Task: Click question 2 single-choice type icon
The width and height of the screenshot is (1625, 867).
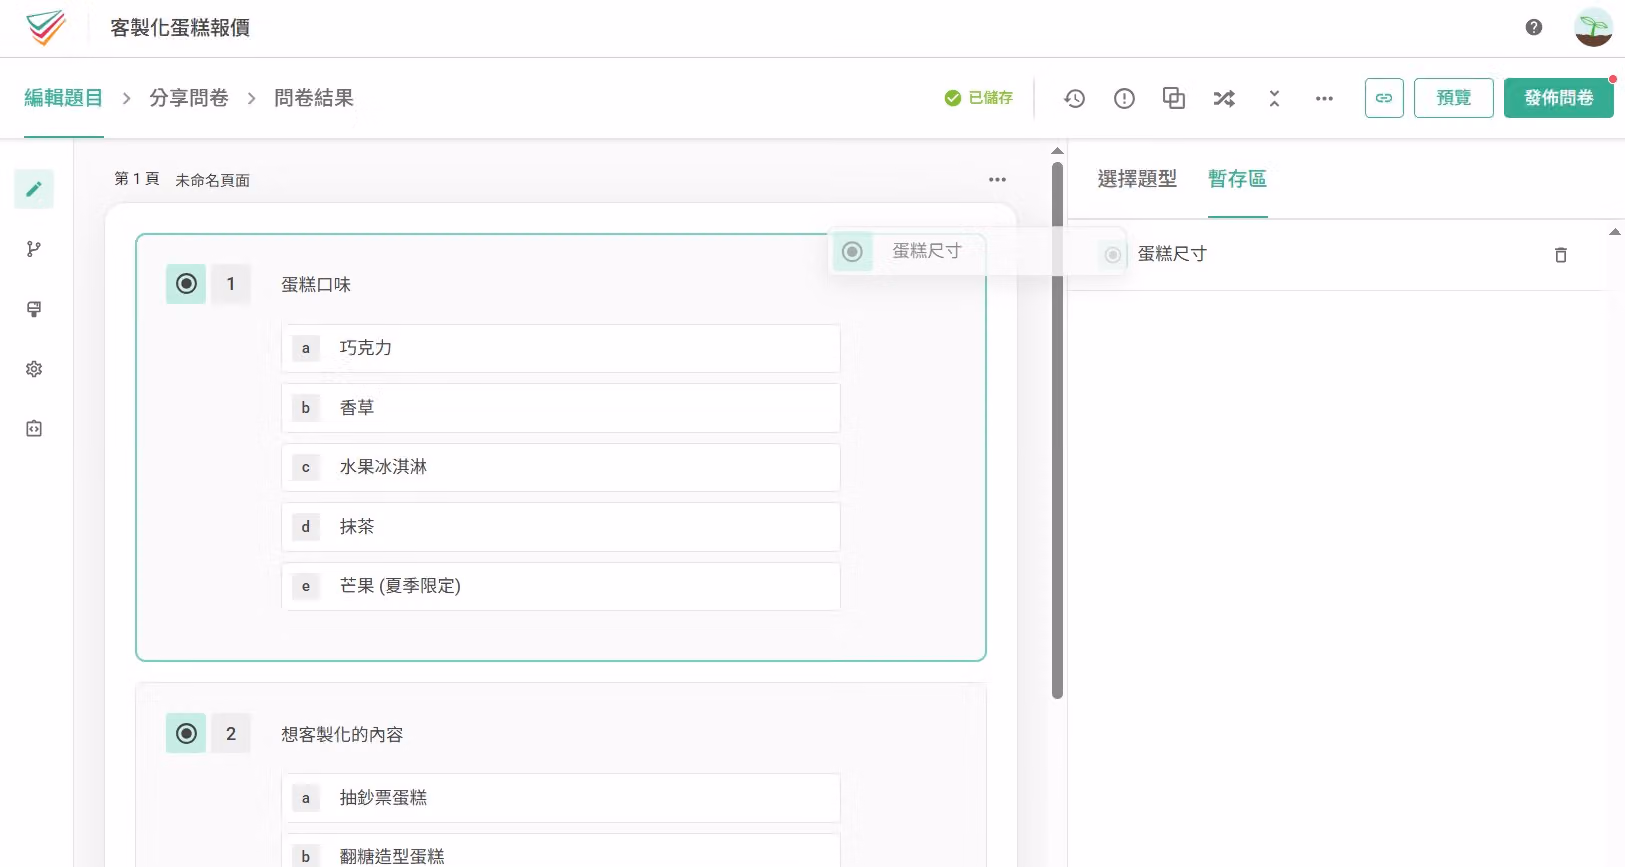Action: pyautogui.click(x=186, y=734)
